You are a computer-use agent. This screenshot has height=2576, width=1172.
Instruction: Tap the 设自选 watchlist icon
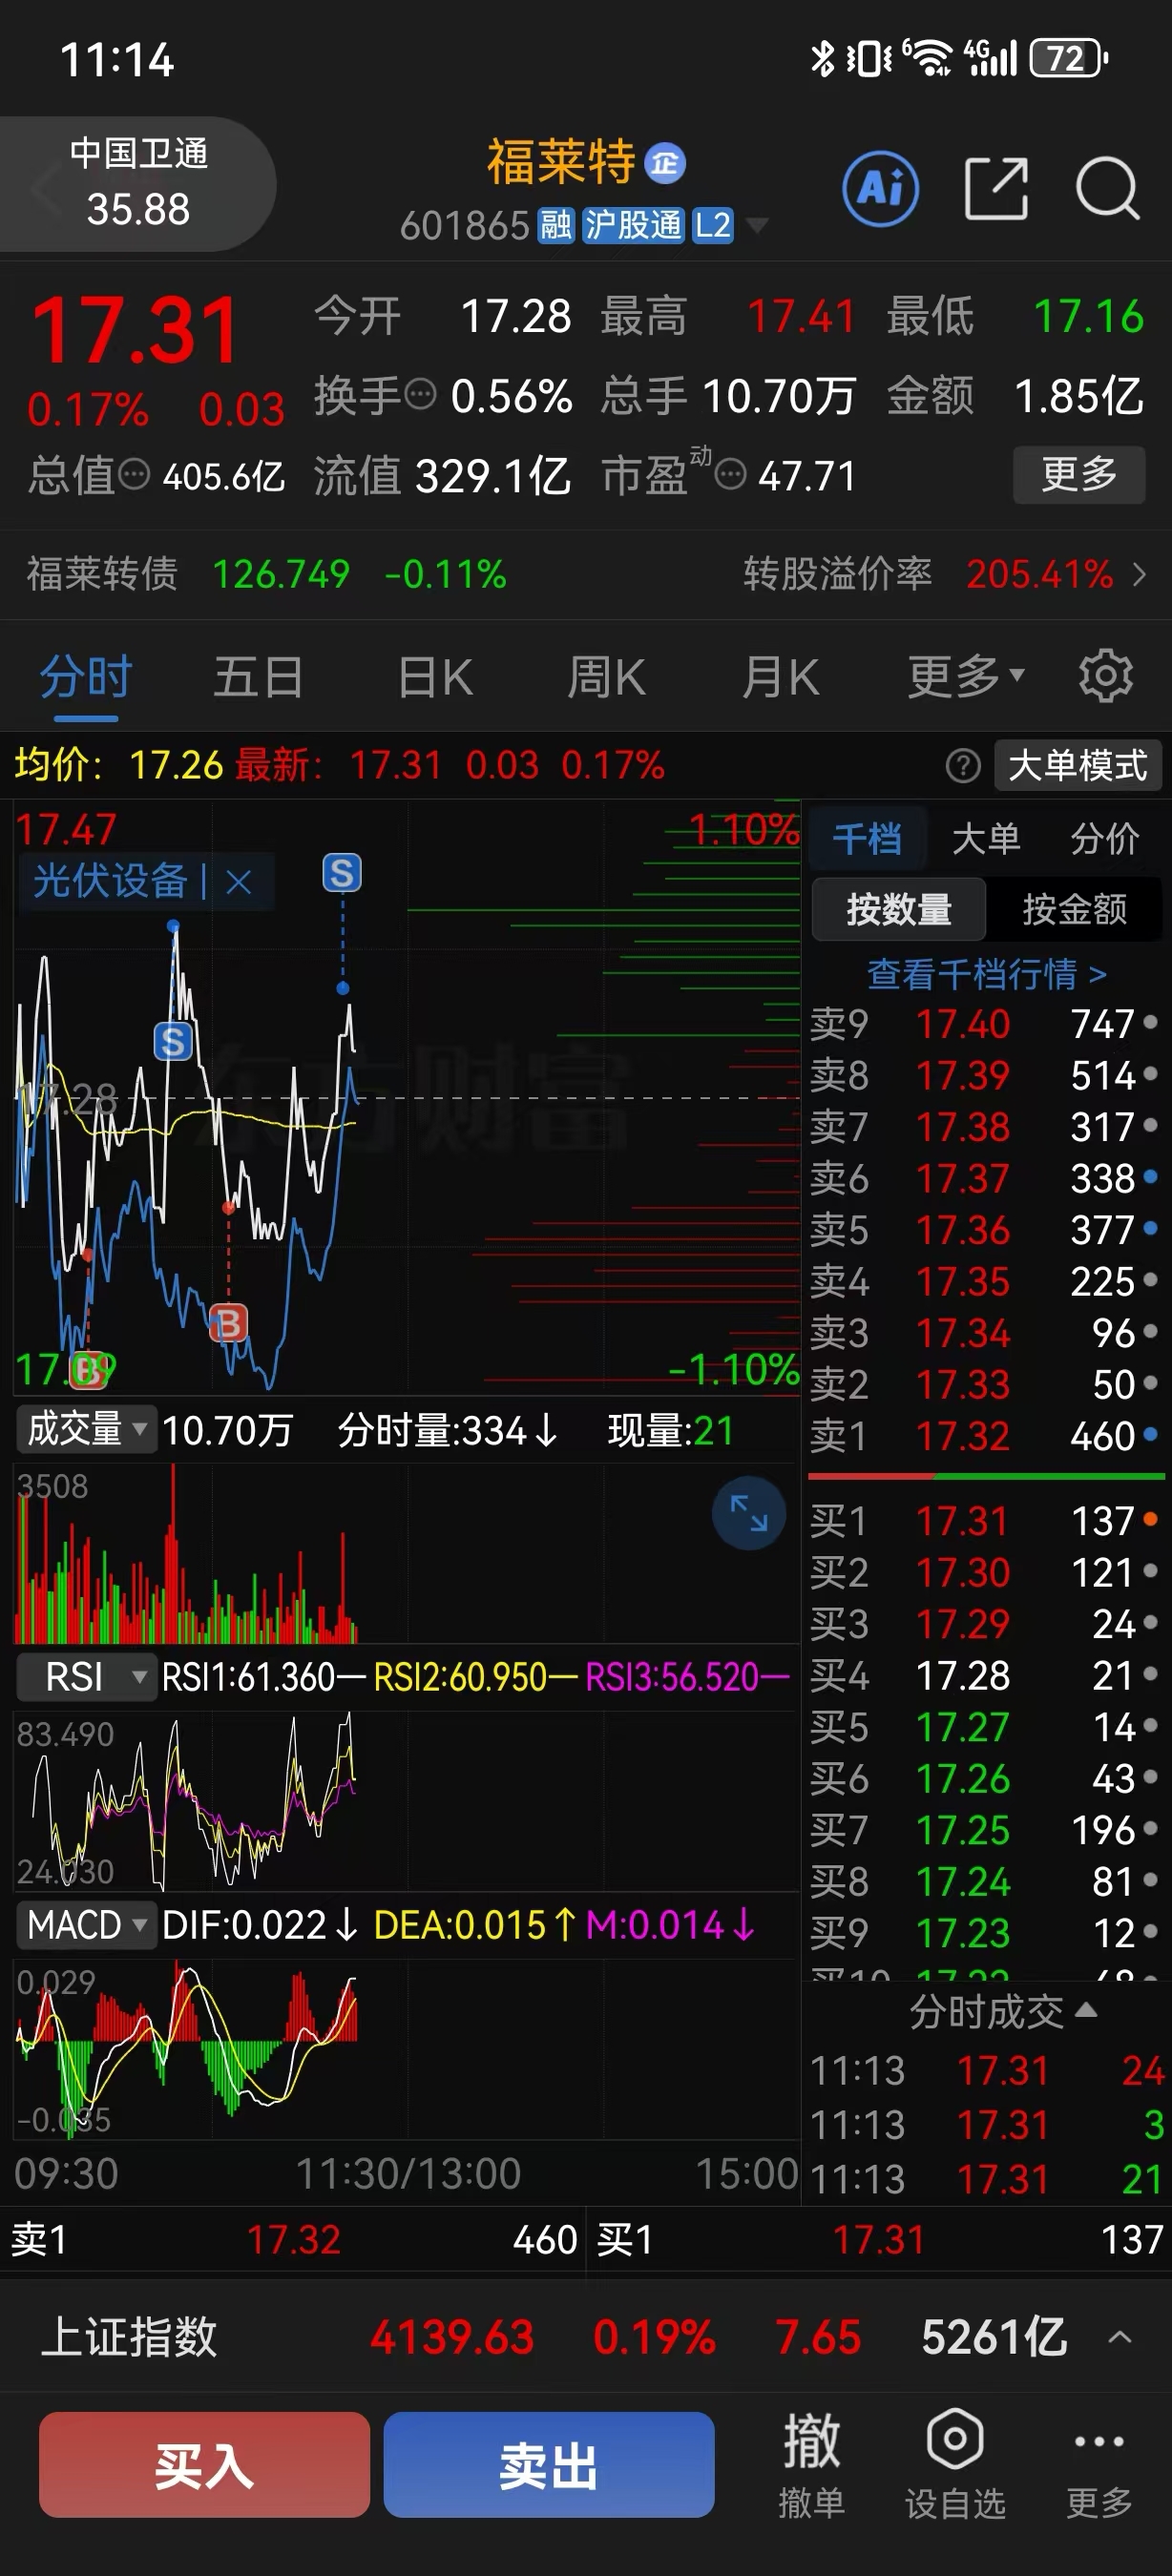point(955,2464)
